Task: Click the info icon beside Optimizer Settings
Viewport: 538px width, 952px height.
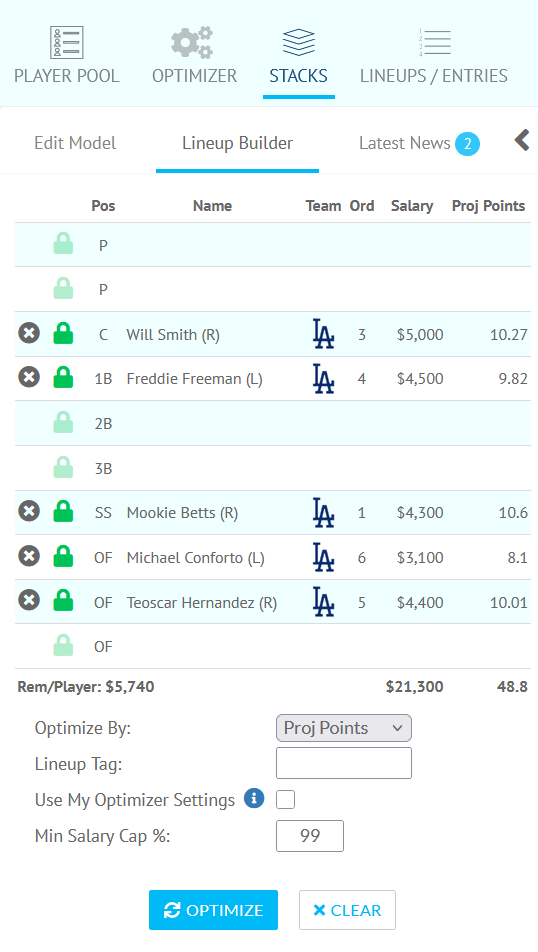Action: click(254, 798)
